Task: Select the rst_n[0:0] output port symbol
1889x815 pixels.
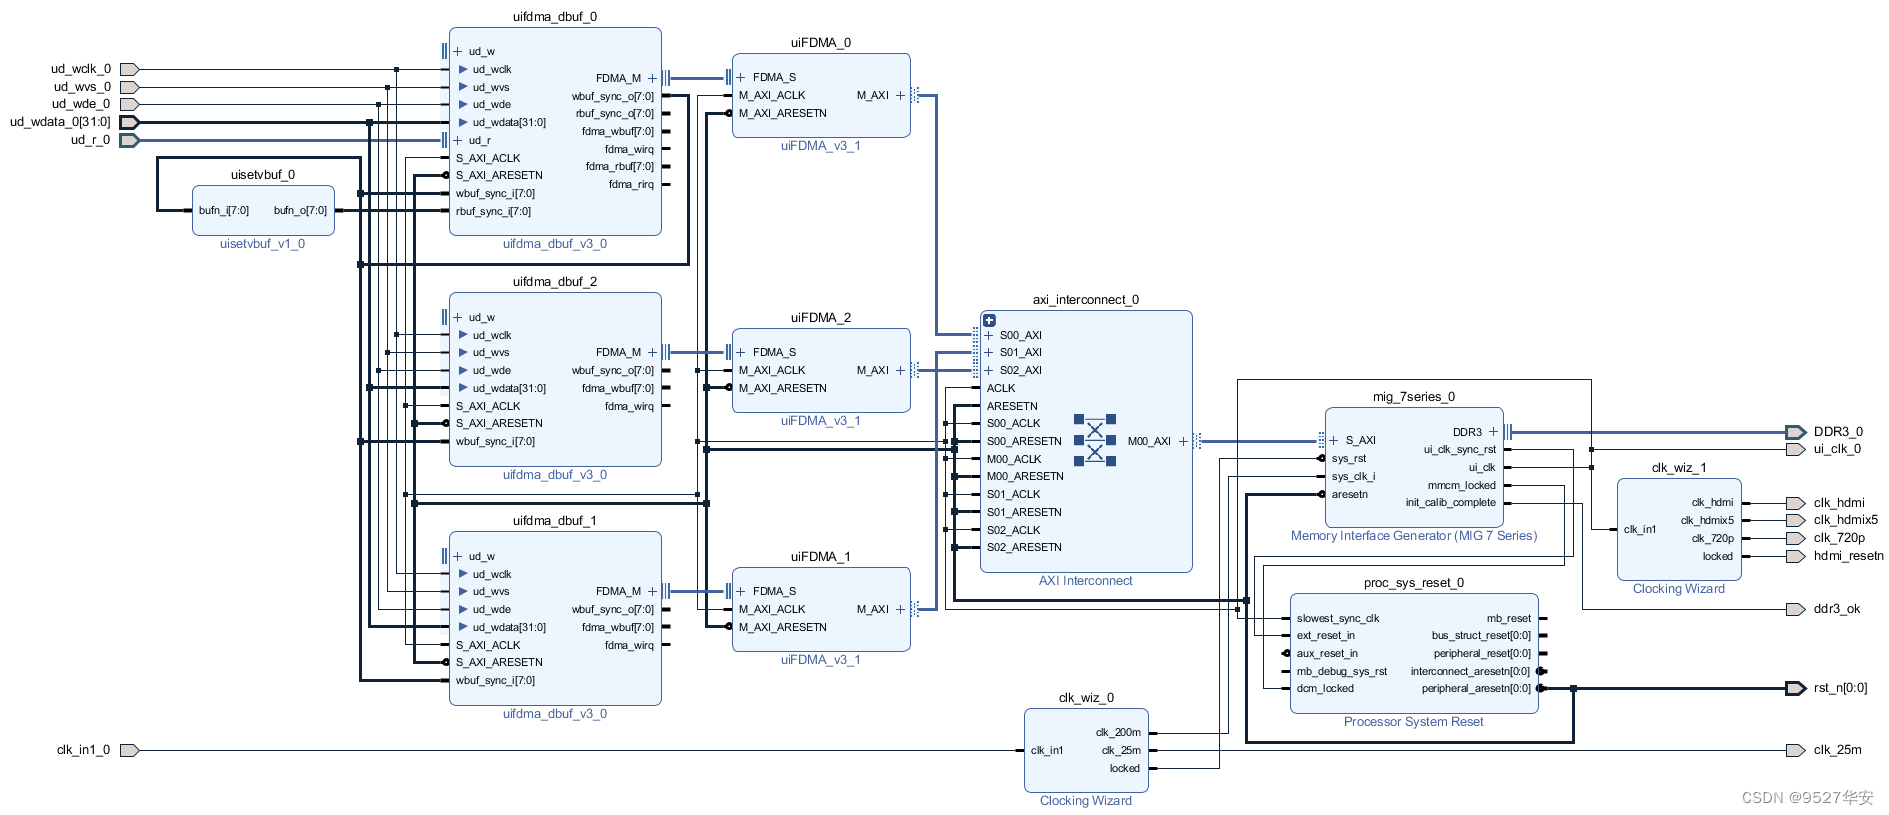Action: [x=1795, y=688]
